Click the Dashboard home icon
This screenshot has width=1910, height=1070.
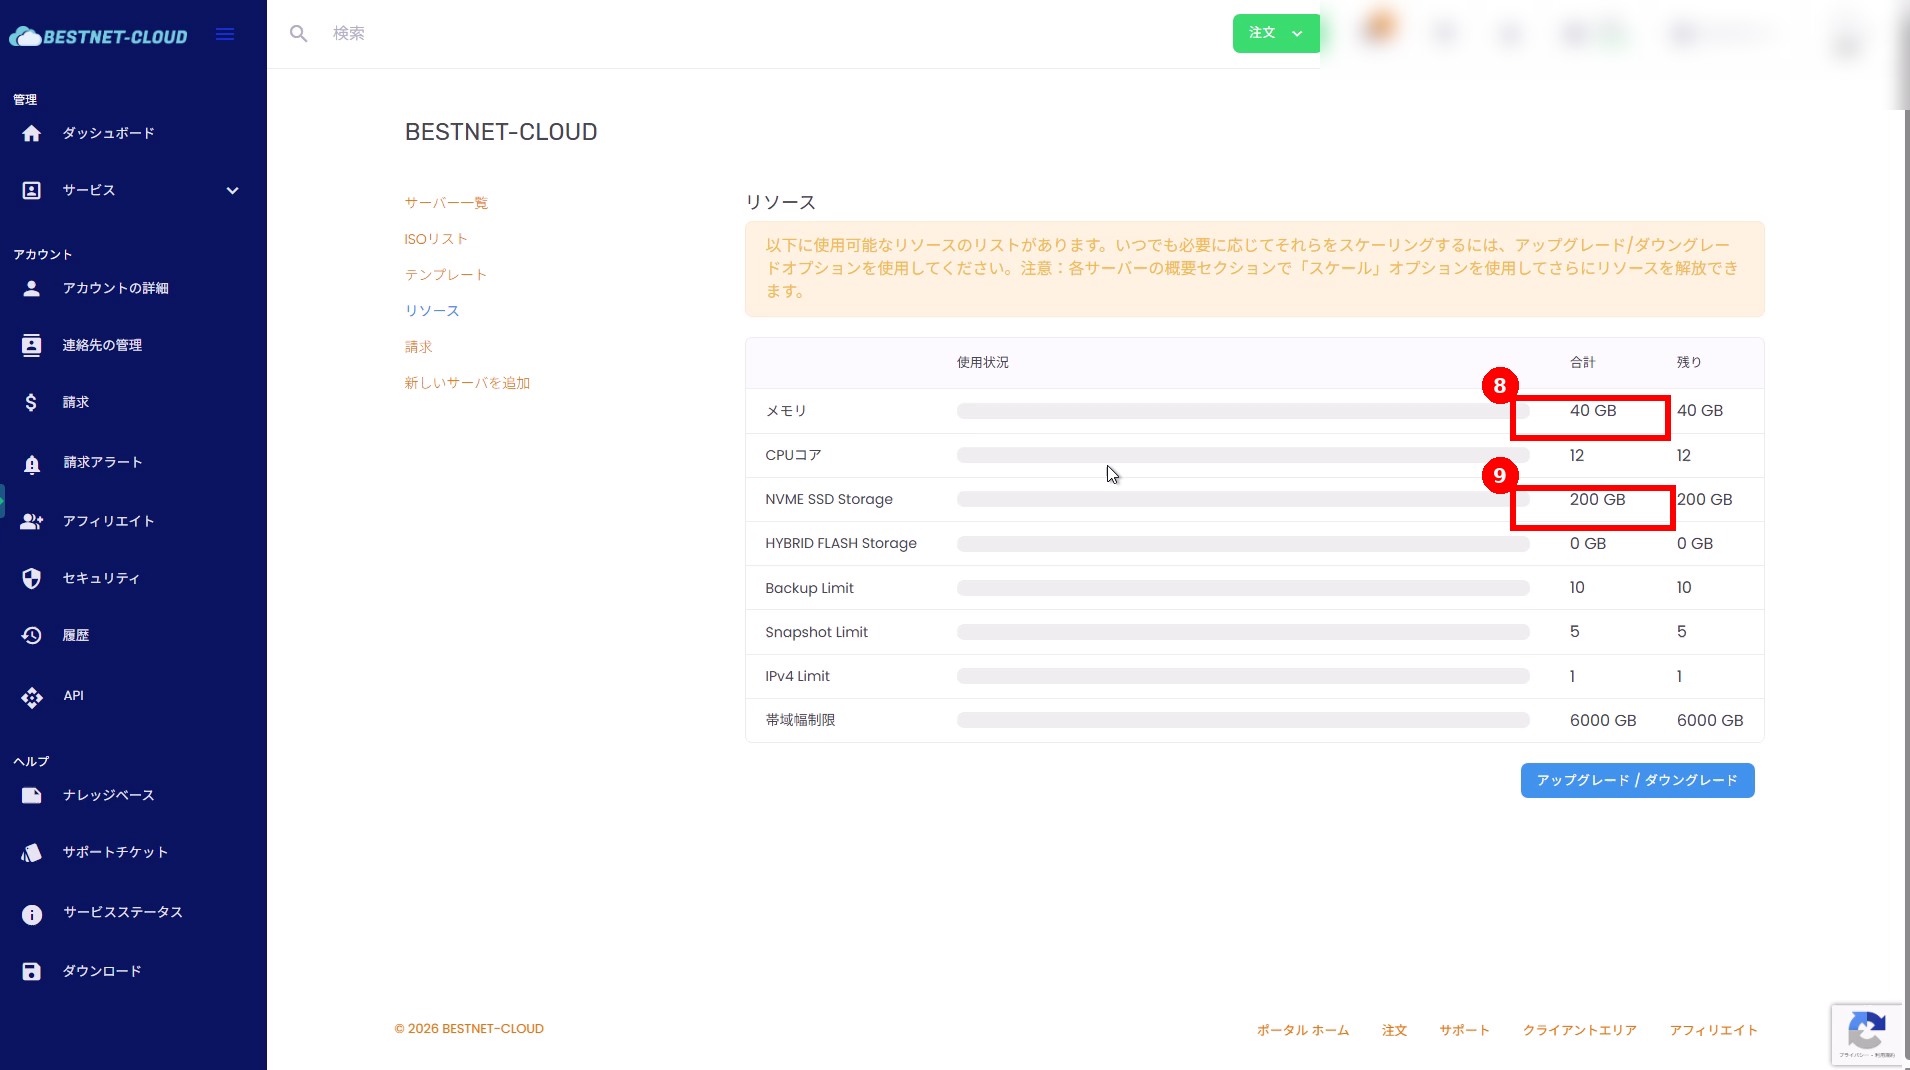point(32,133)
